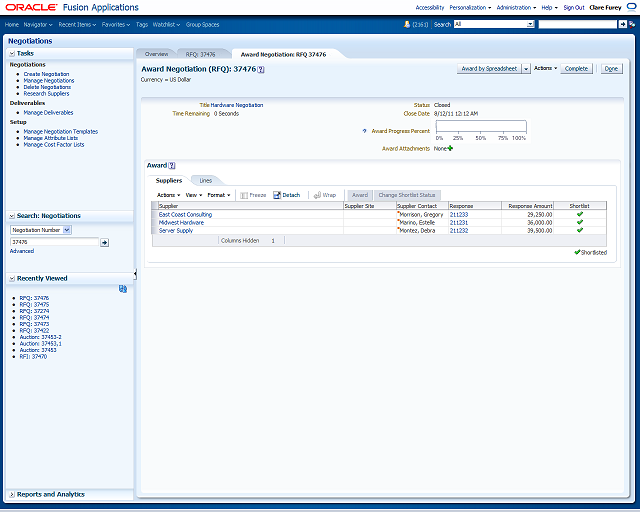Open the East Coast Consulting supplier link
Viewport: 640px width, 512px height.
[185, 214]
